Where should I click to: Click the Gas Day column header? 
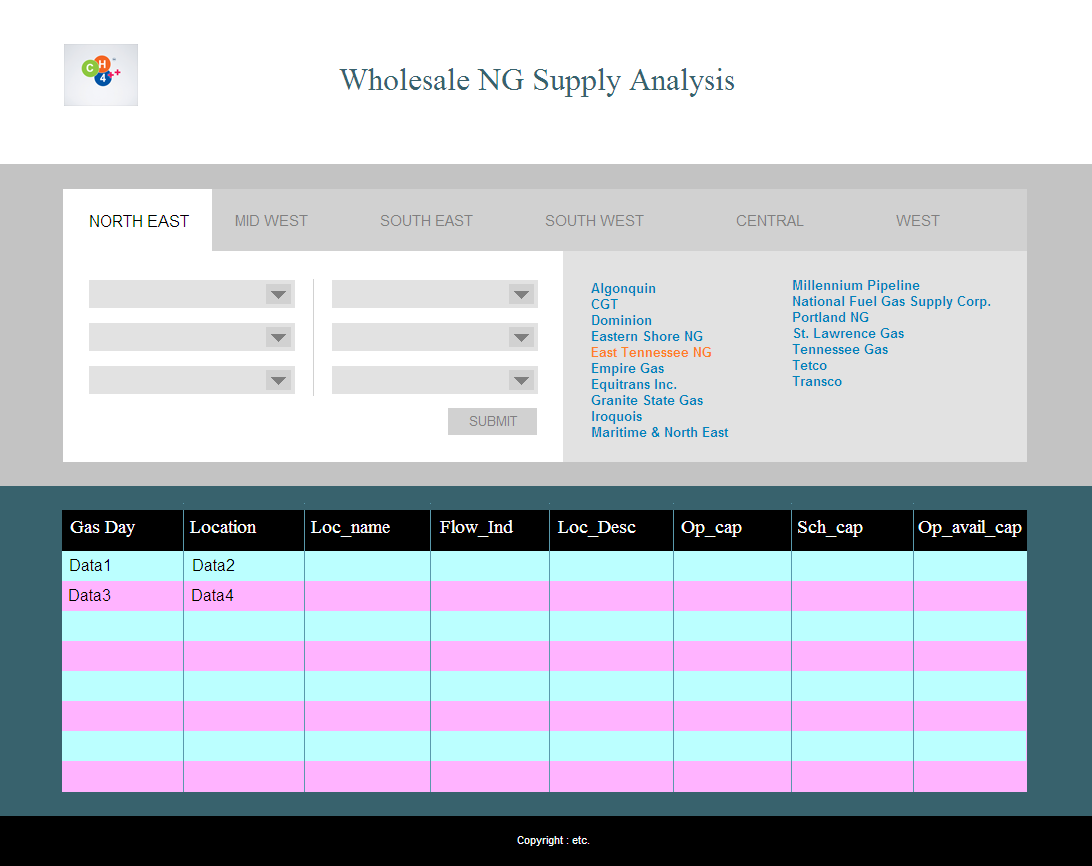102,528
